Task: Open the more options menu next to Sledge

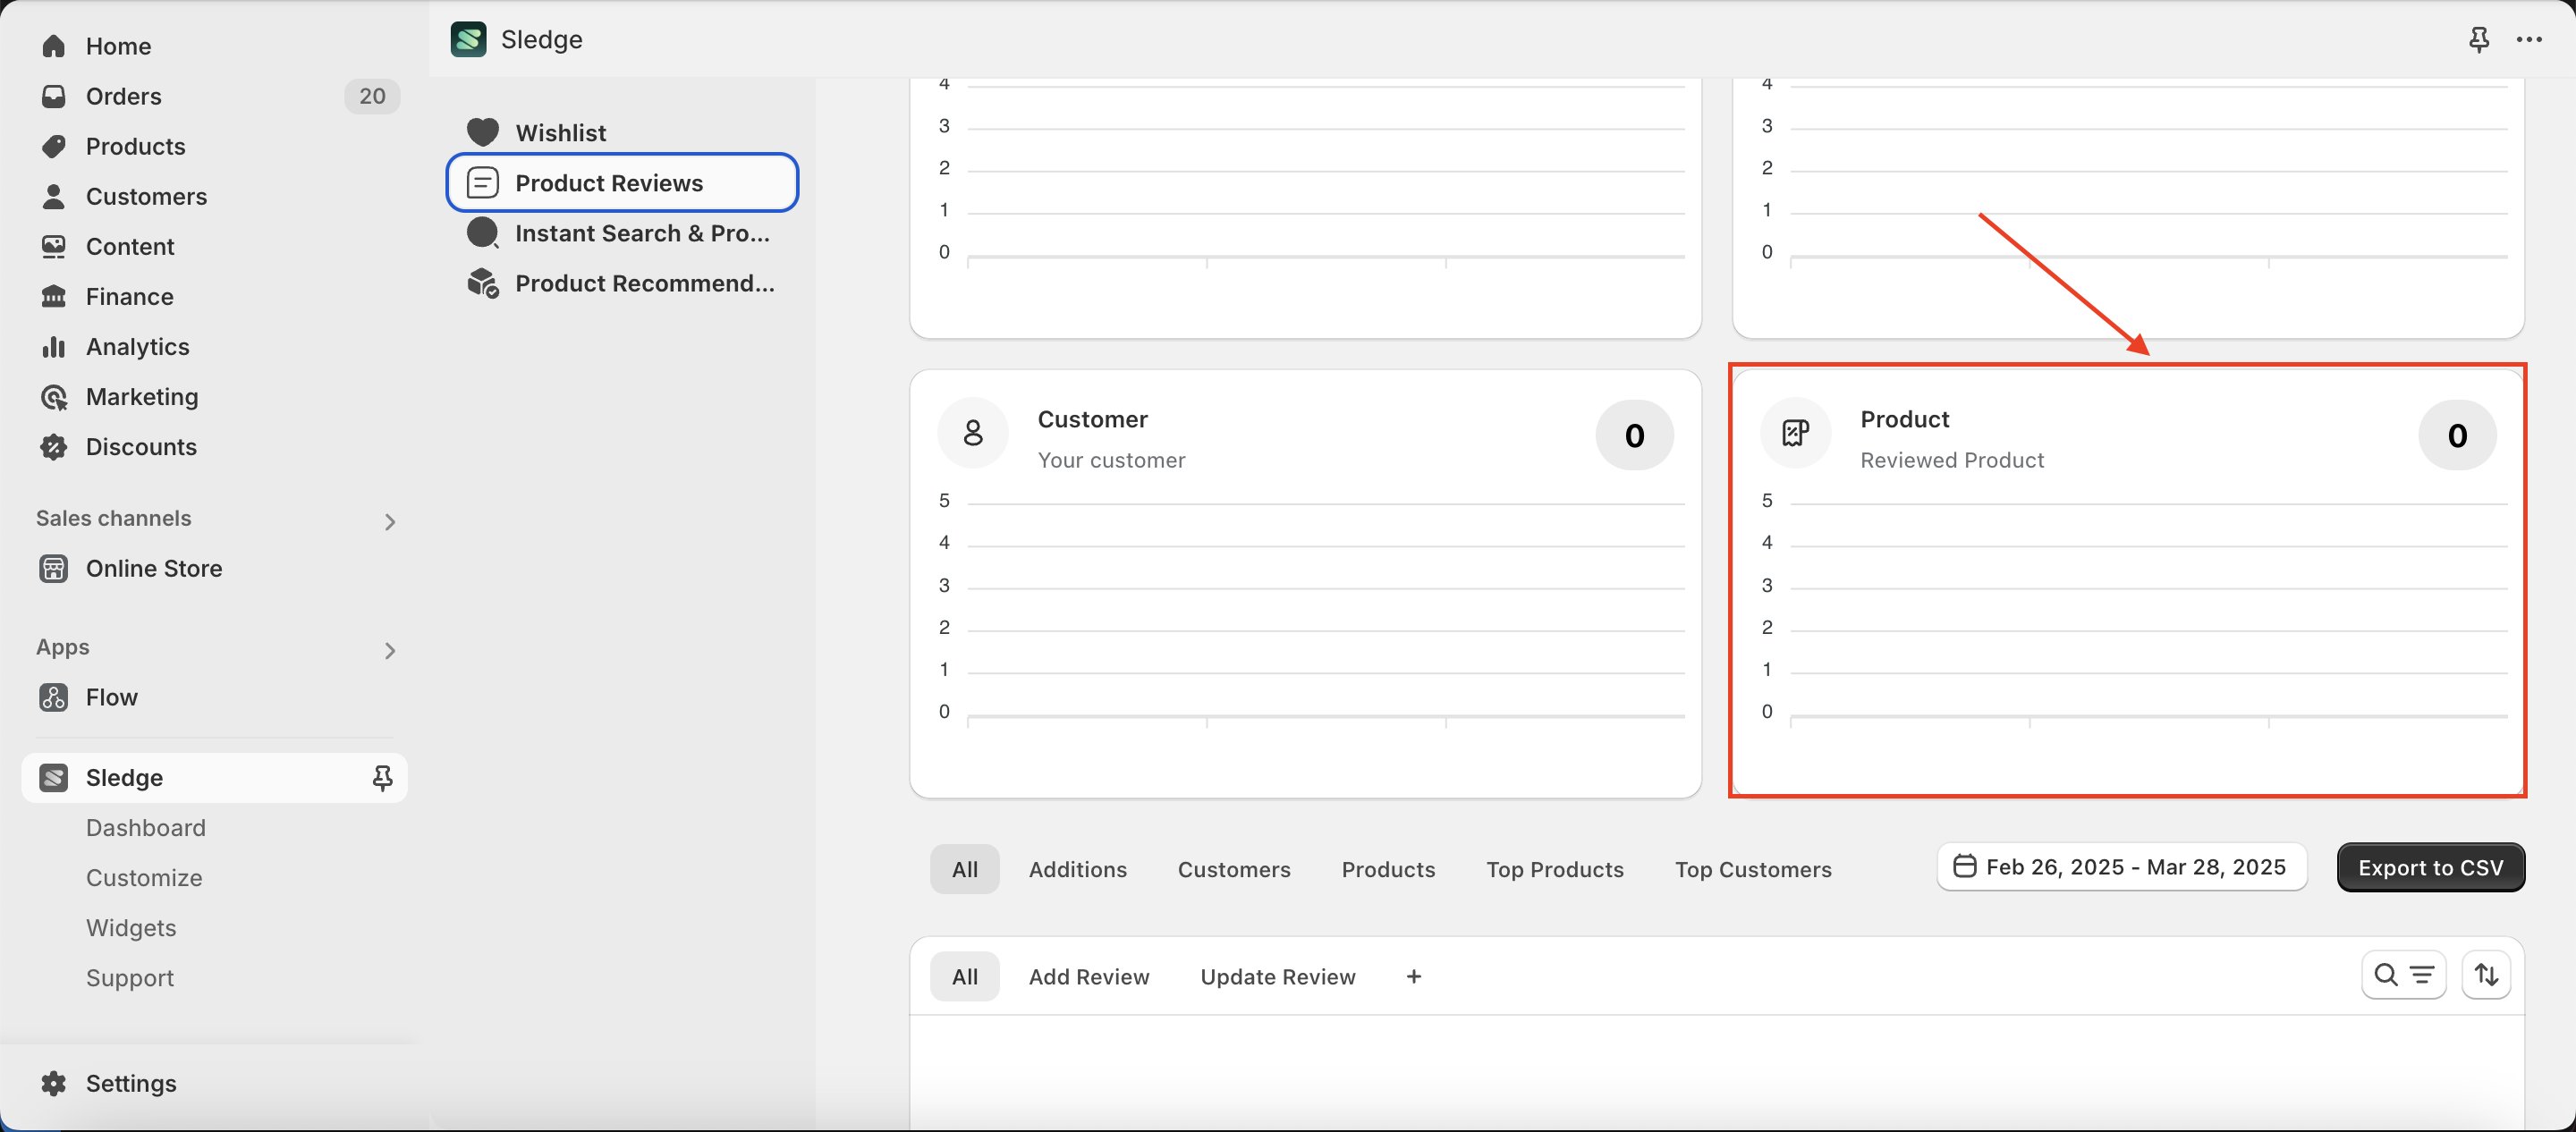Action: pyautogui.click(x=2530, y=39)
